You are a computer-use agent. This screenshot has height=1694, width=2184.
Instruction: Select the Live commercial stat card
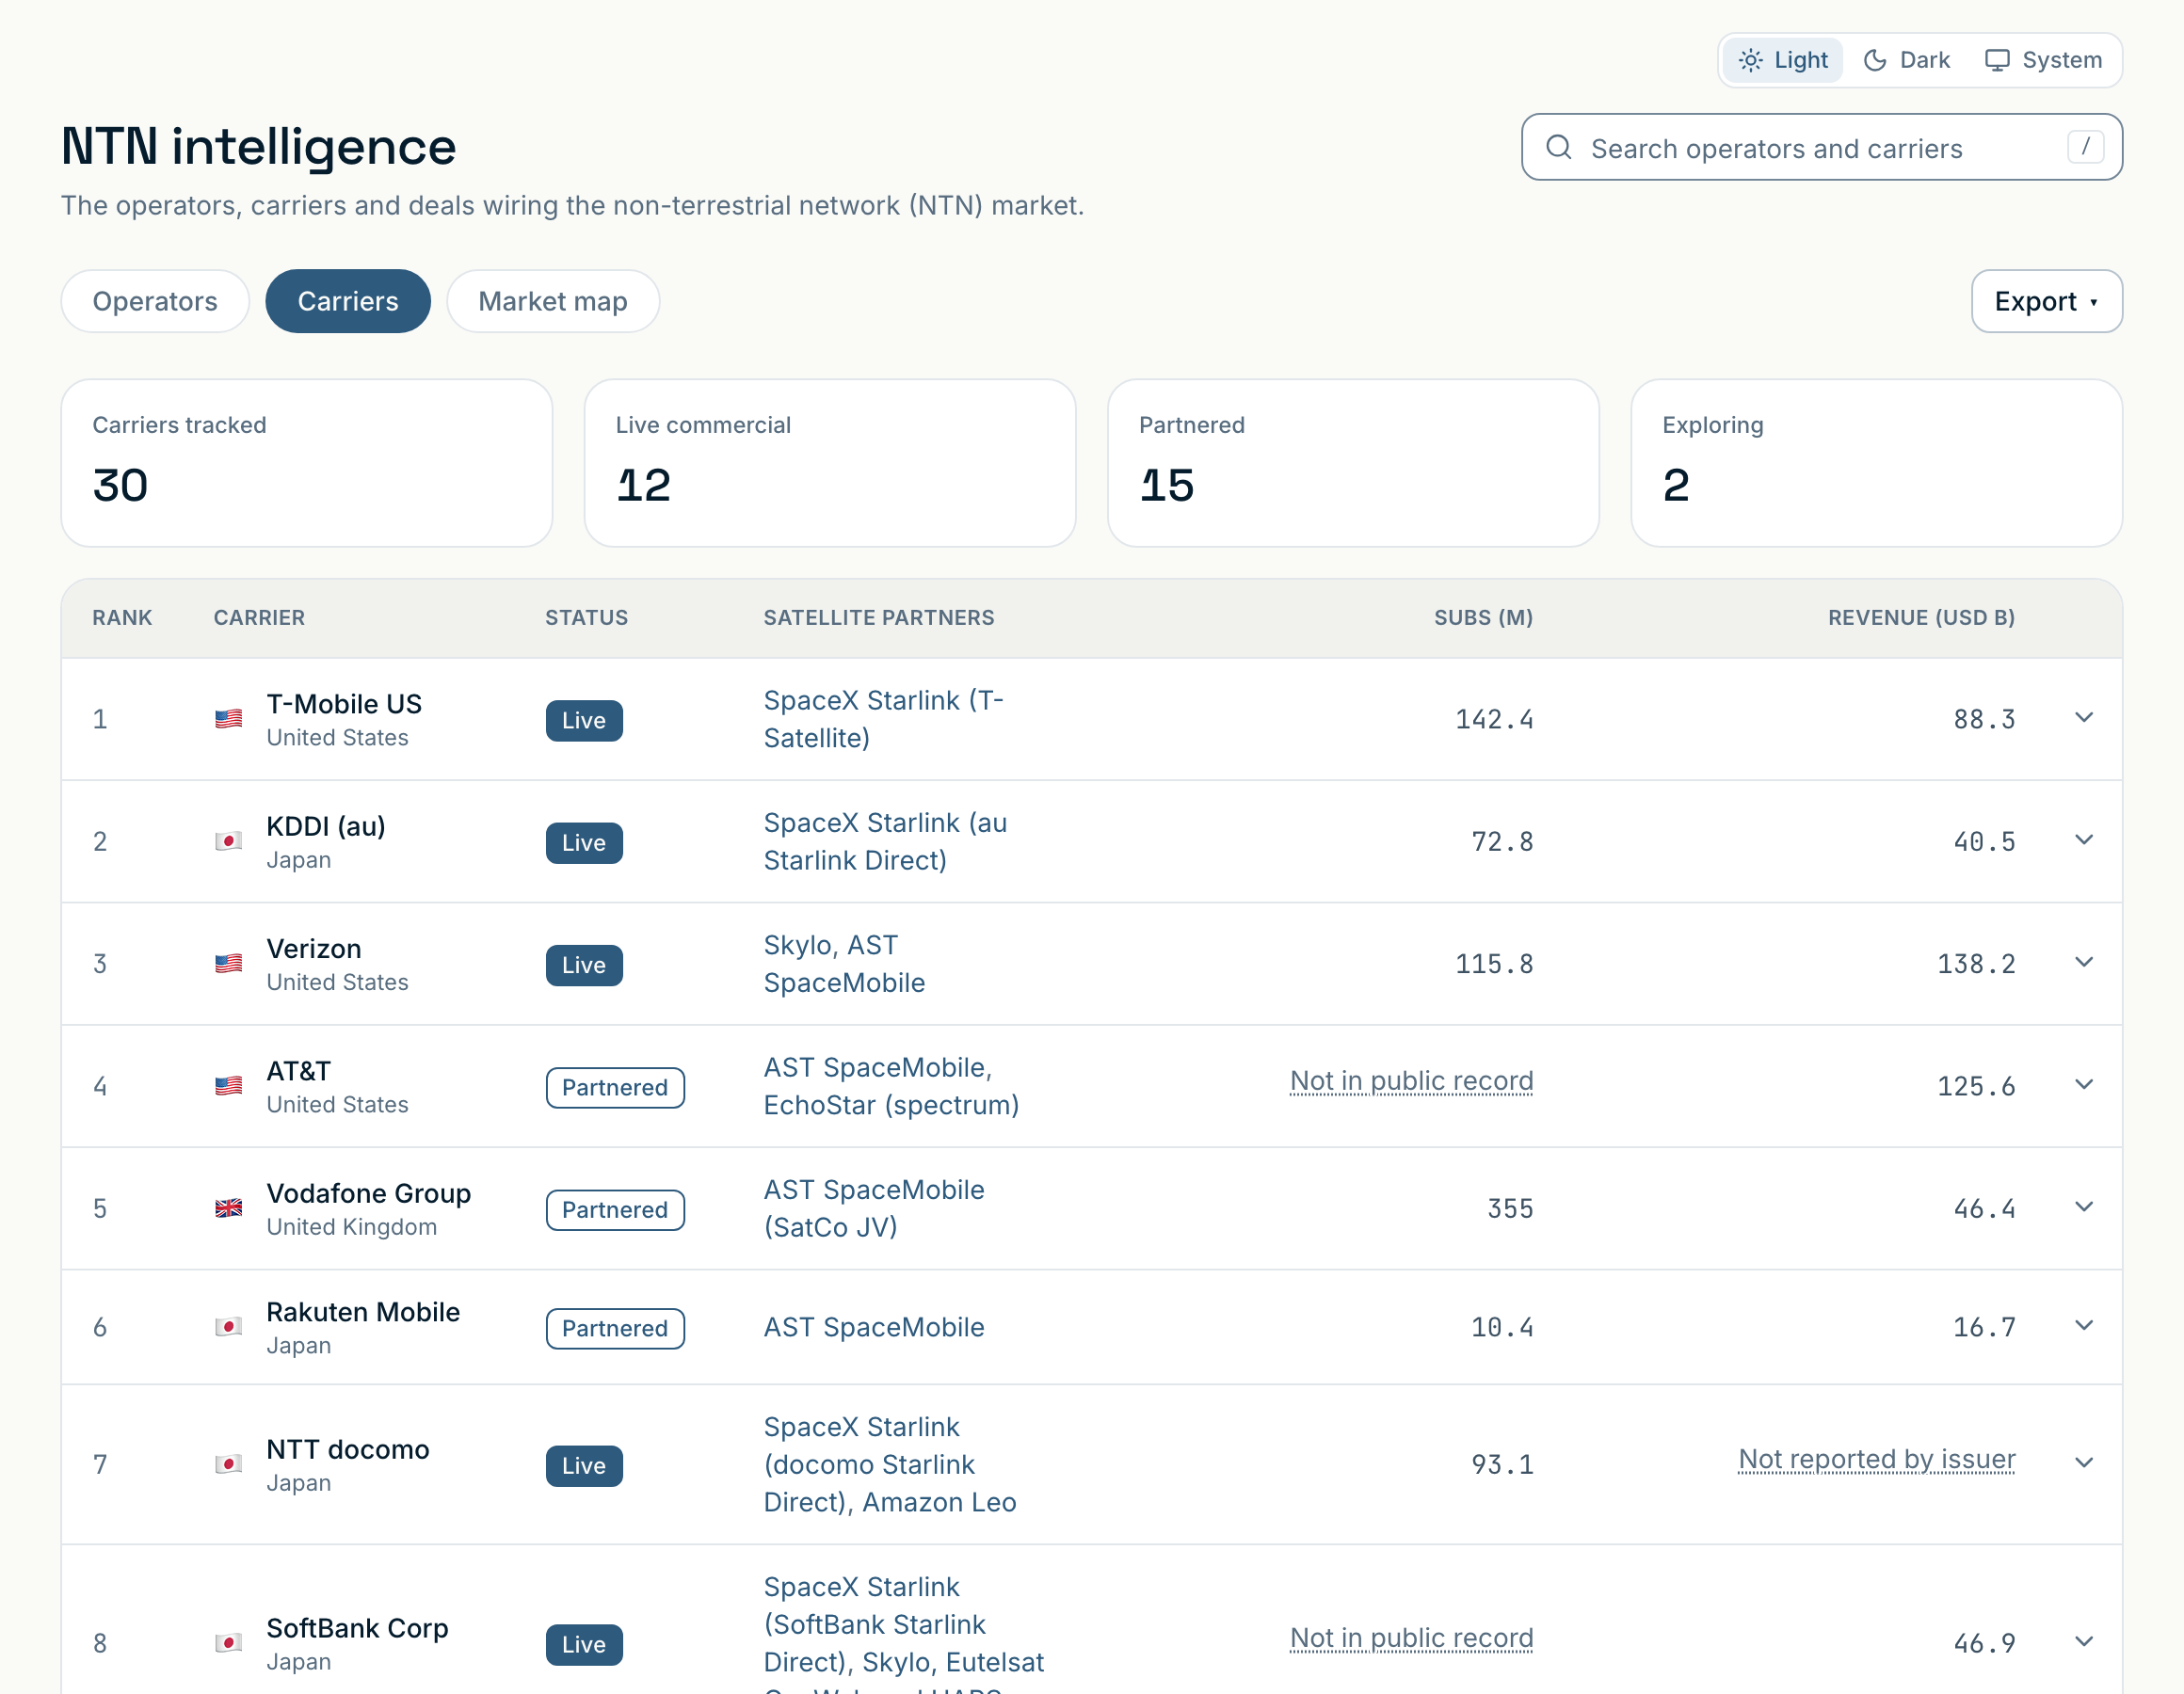click(x=830, y=463)
